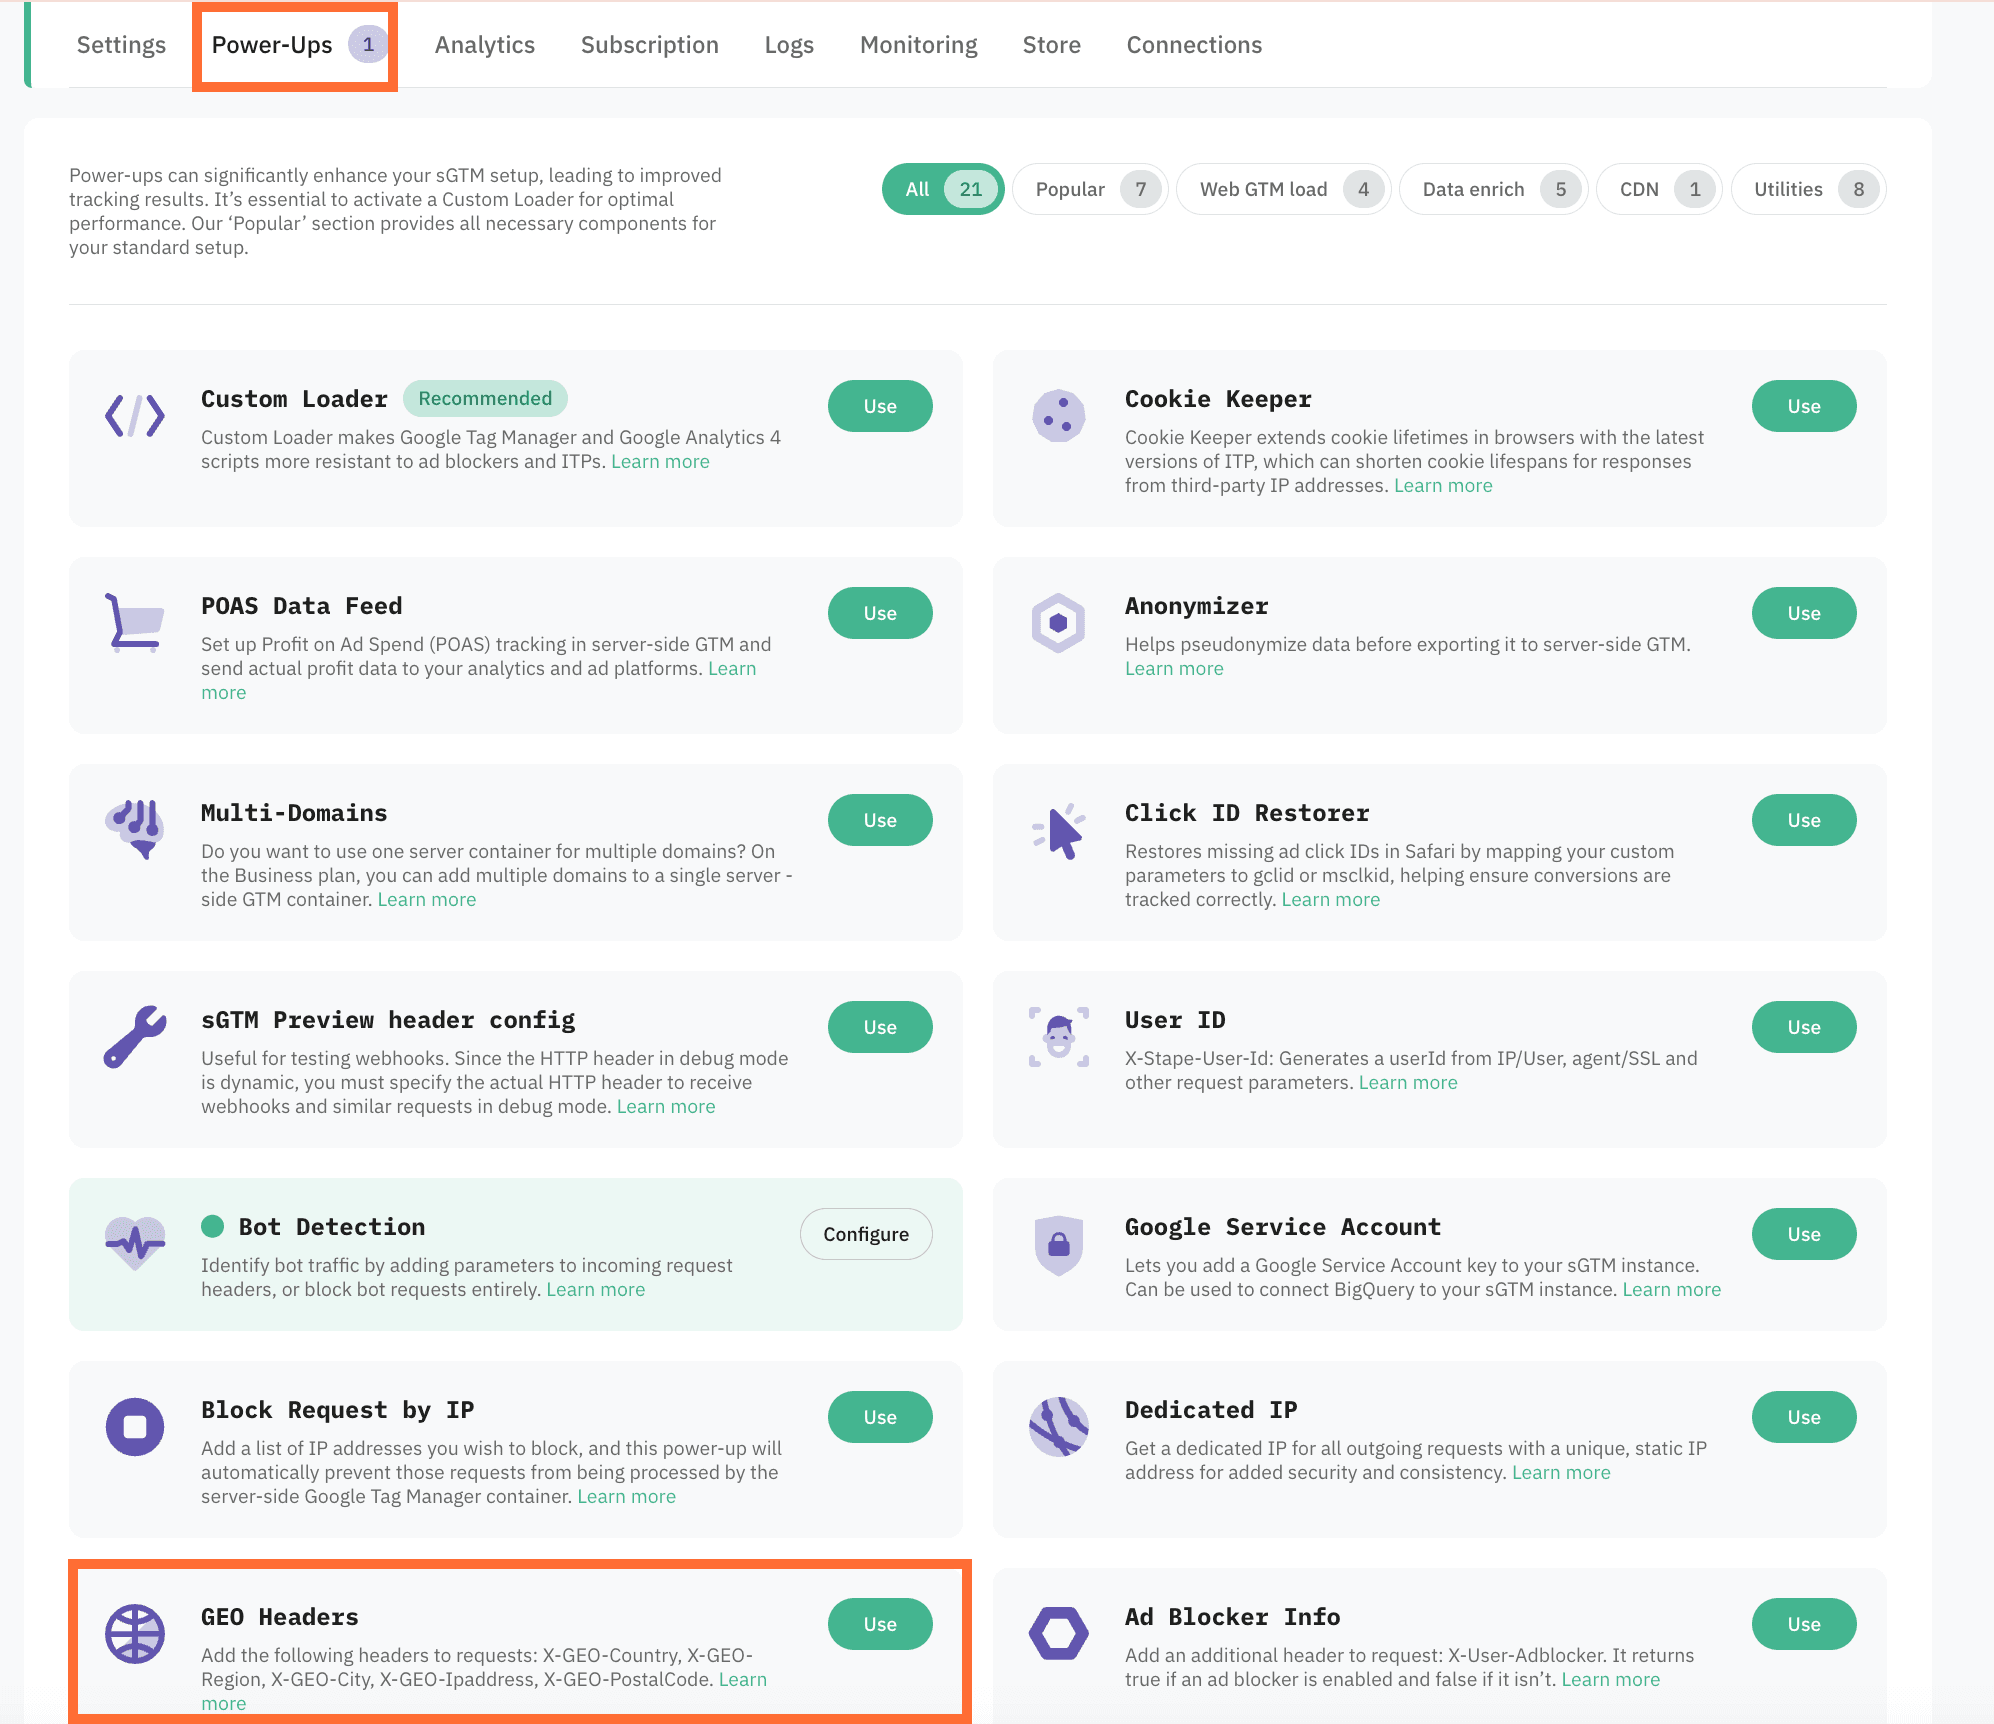Click the Anonymizer hexagon icon
The width and height of the screenshot is (1994, 1724).
click(x=1058, y=622)
